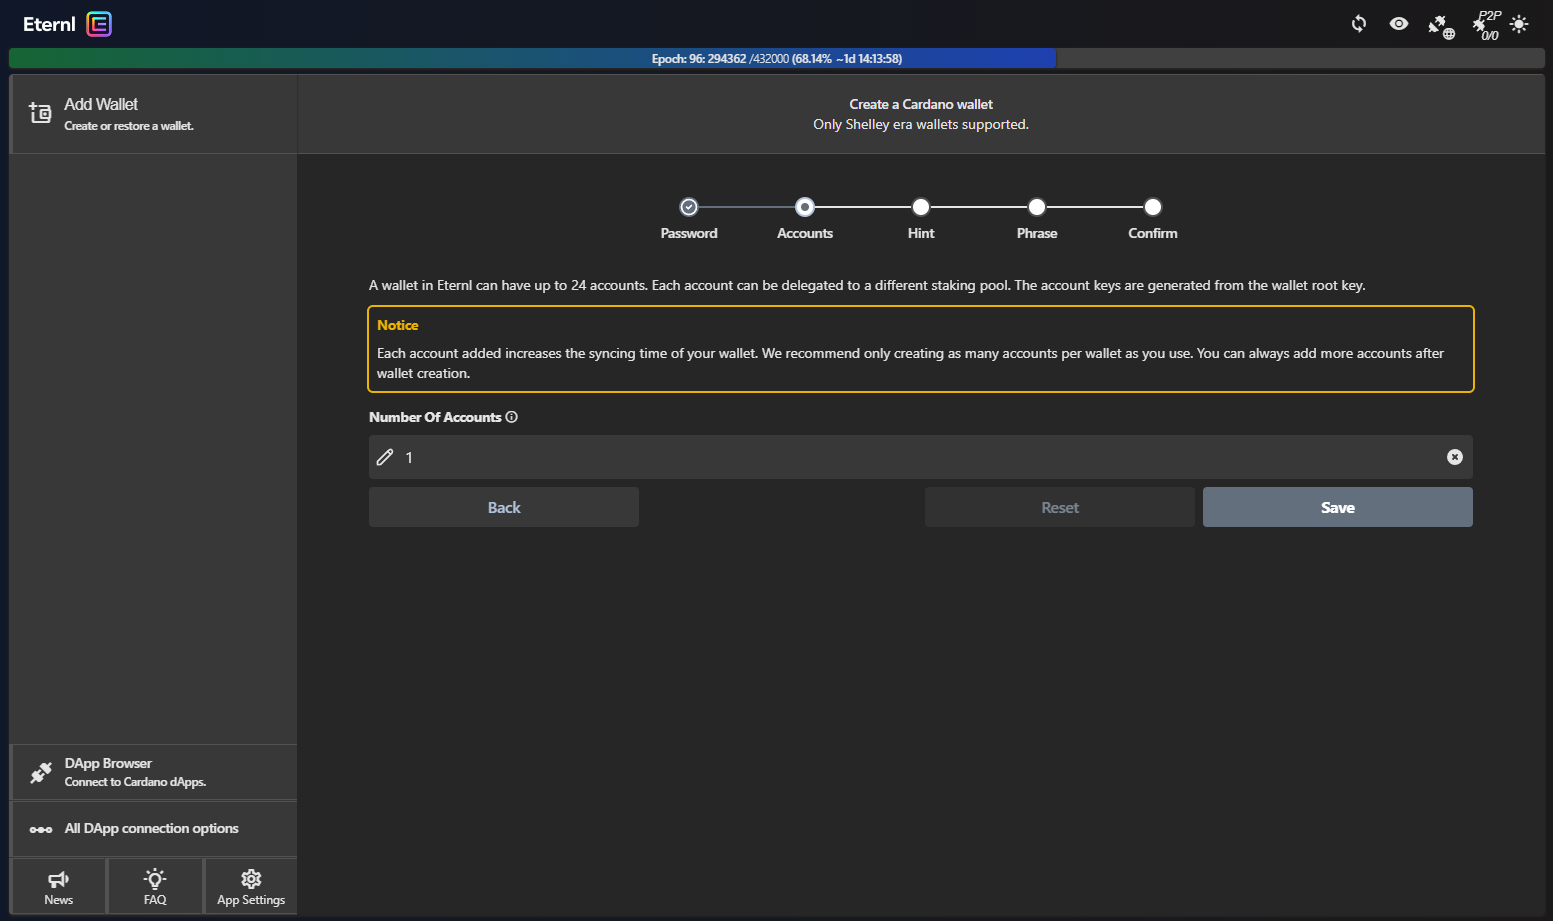Click the Reset button
Image resolution: width=1553 pixels, height=921 pixels.
pos(1060,507)
